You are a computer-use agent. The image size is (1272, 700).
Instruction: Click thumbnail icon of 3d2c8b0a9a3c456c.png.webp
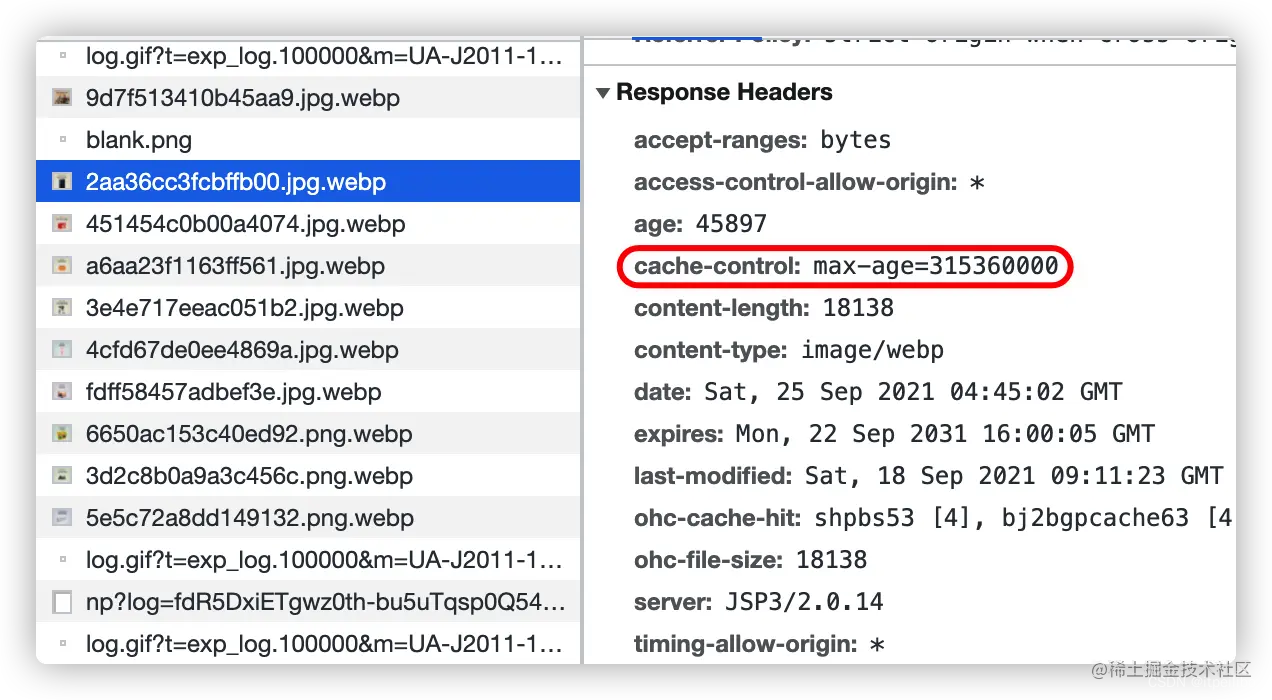click(x=62, y=476)
